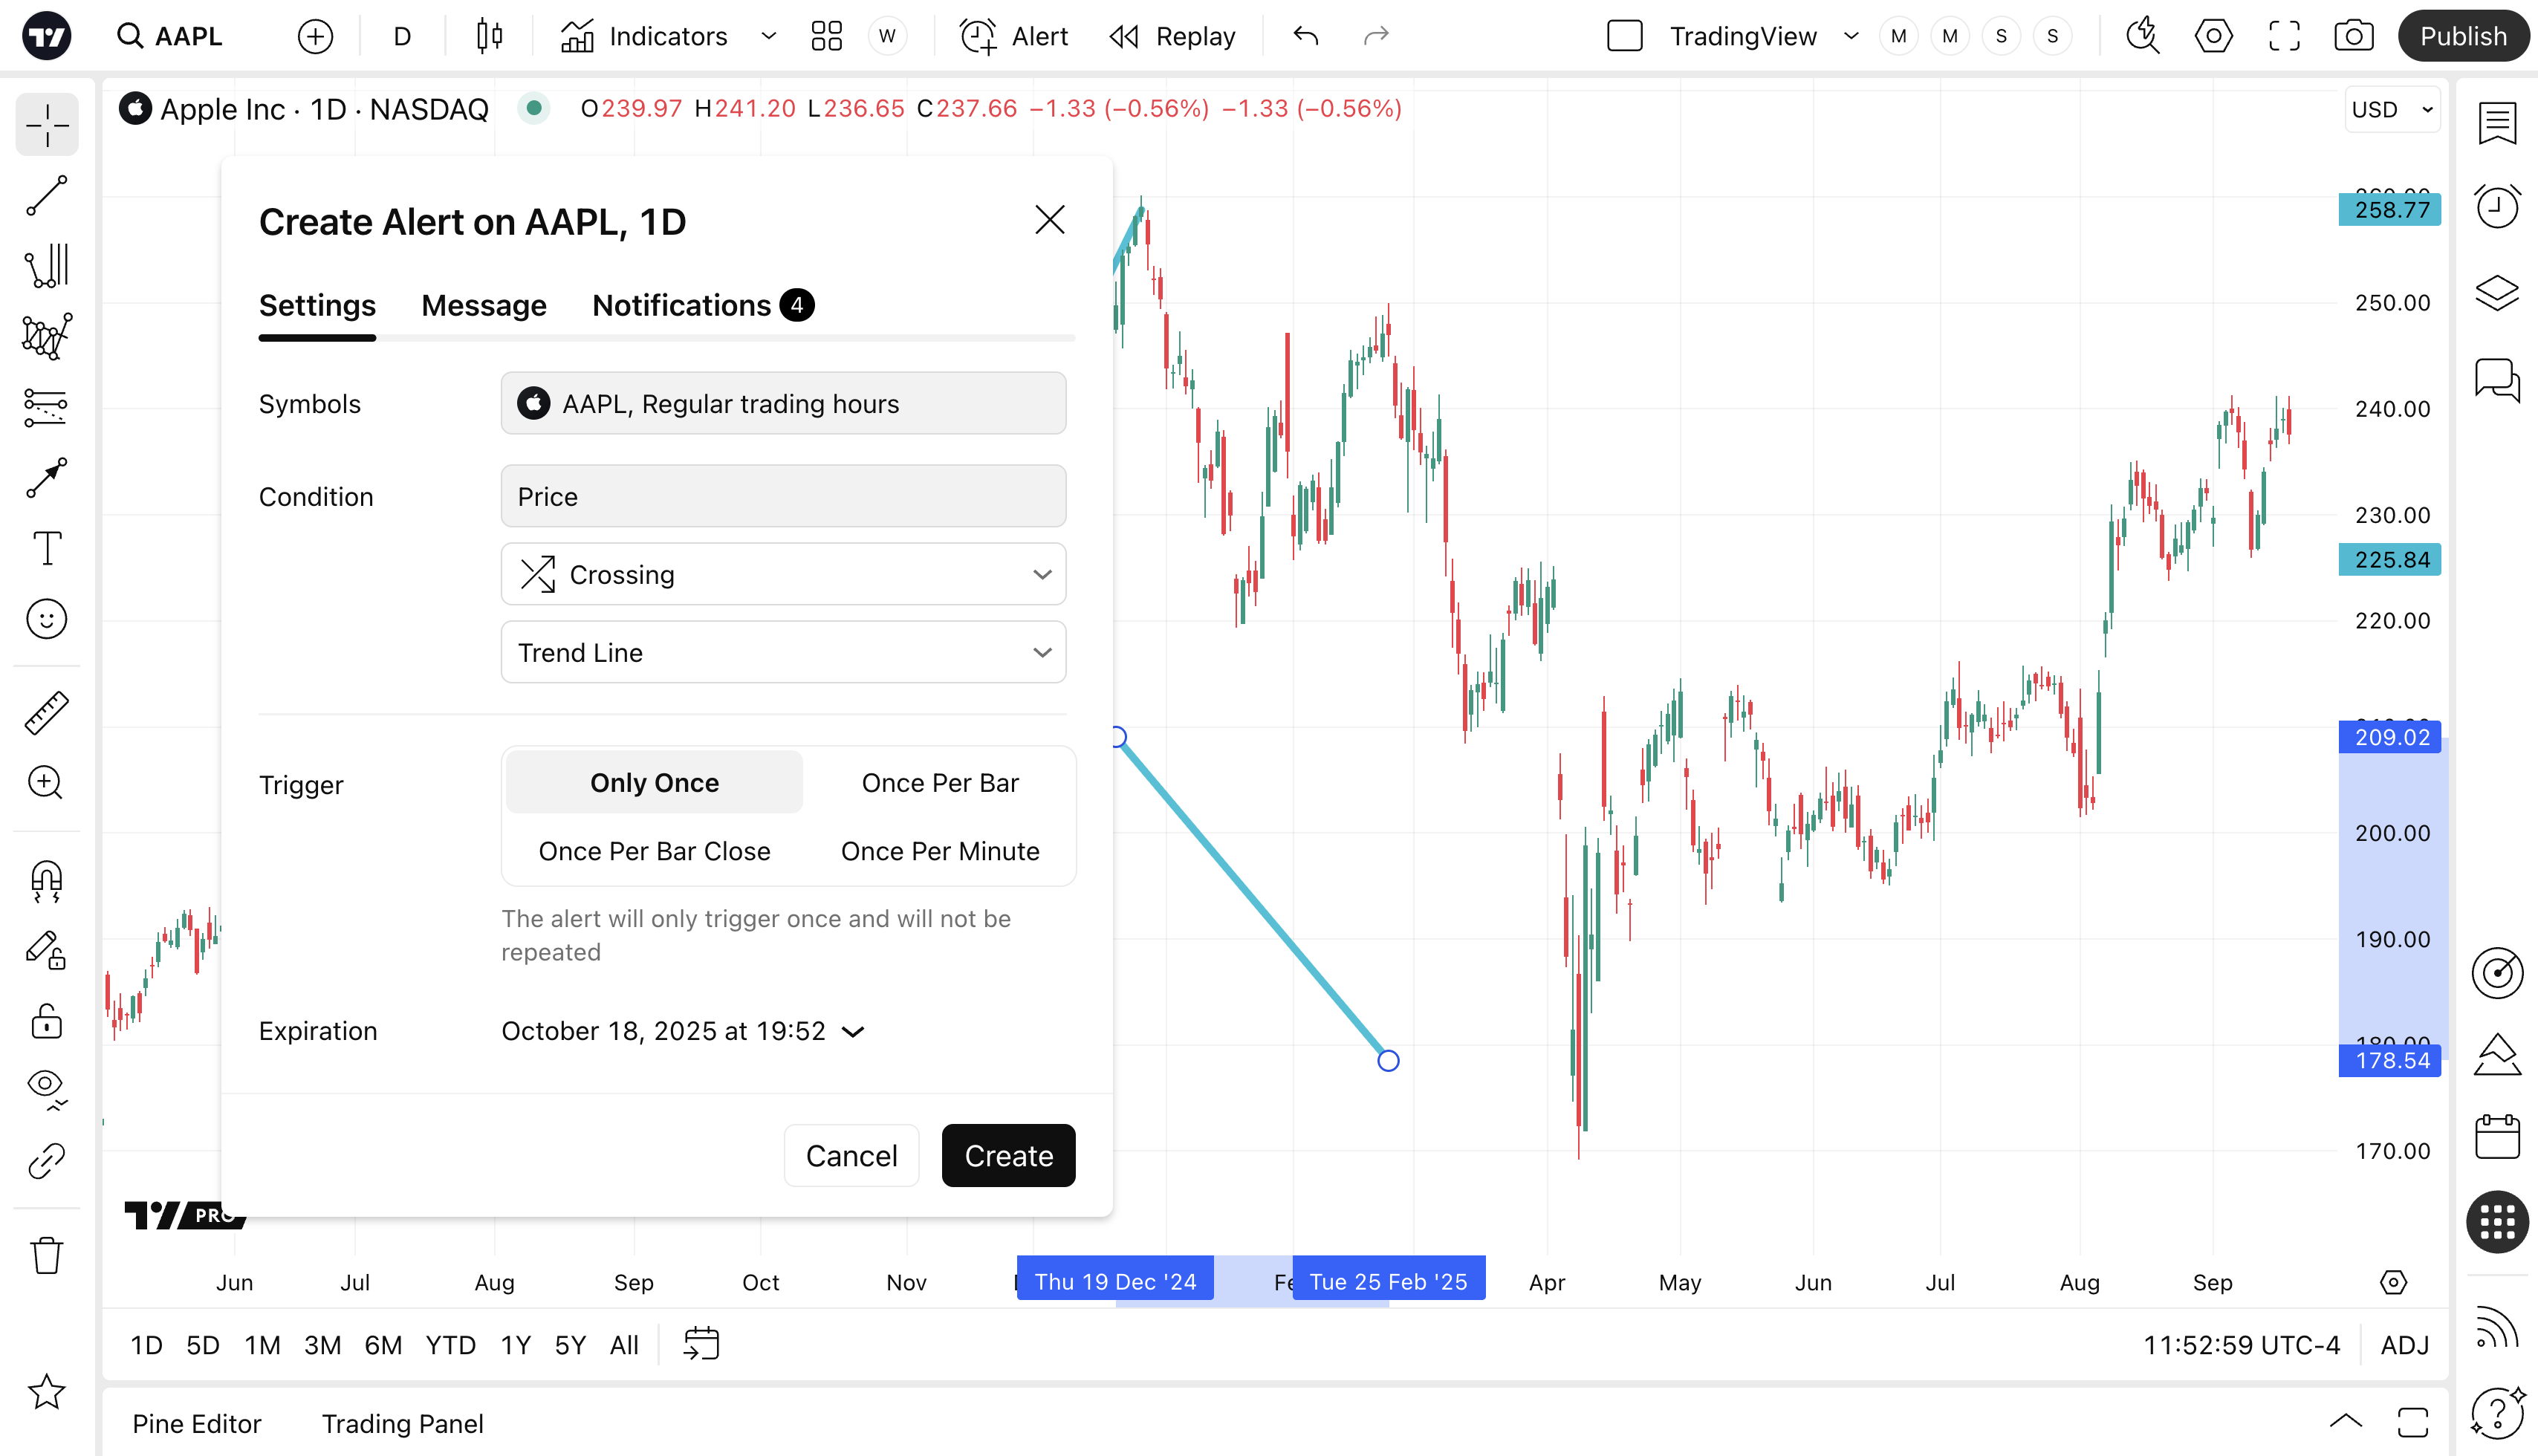The width and height of the screenshot is (2538, 1456).
Task: Click the Cancel button
Action: point(850,1156)
